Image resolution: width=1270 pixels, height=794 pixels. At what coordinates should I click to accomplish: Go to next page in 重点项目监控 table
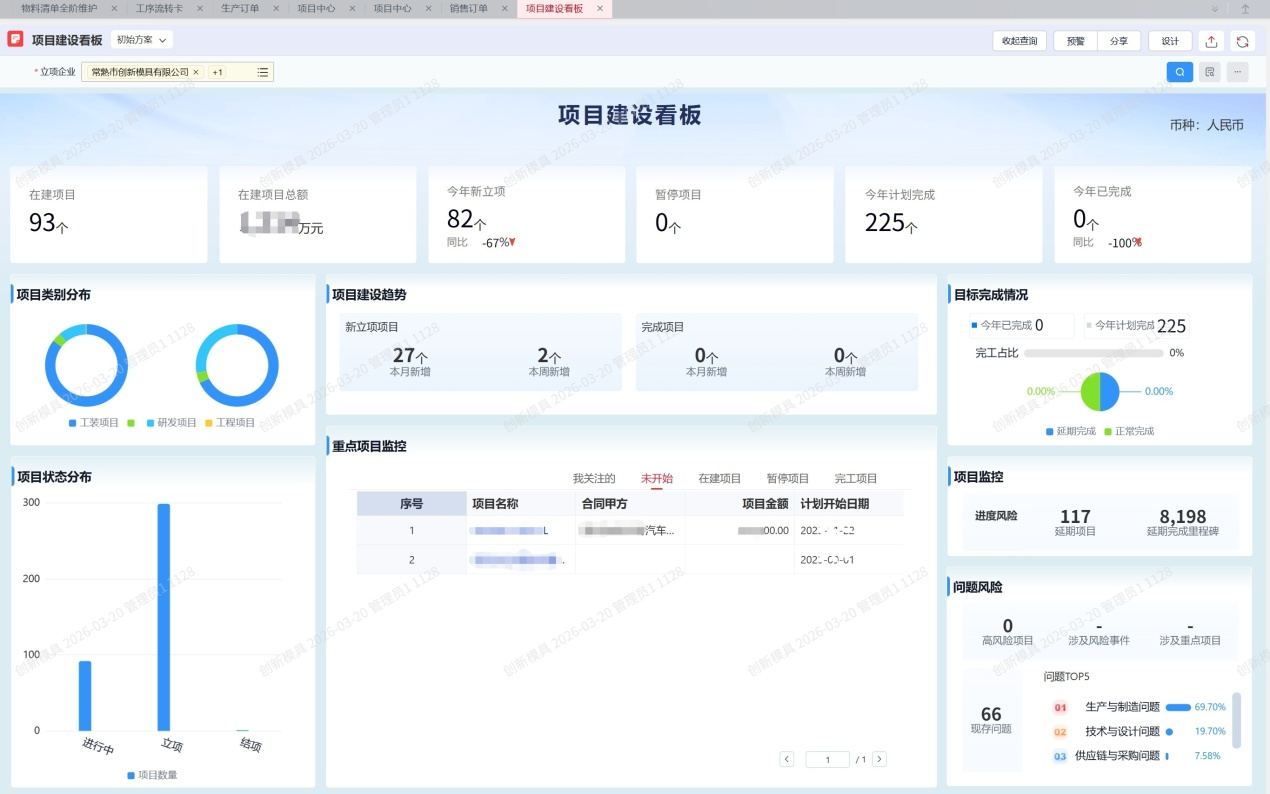point(879,760)
